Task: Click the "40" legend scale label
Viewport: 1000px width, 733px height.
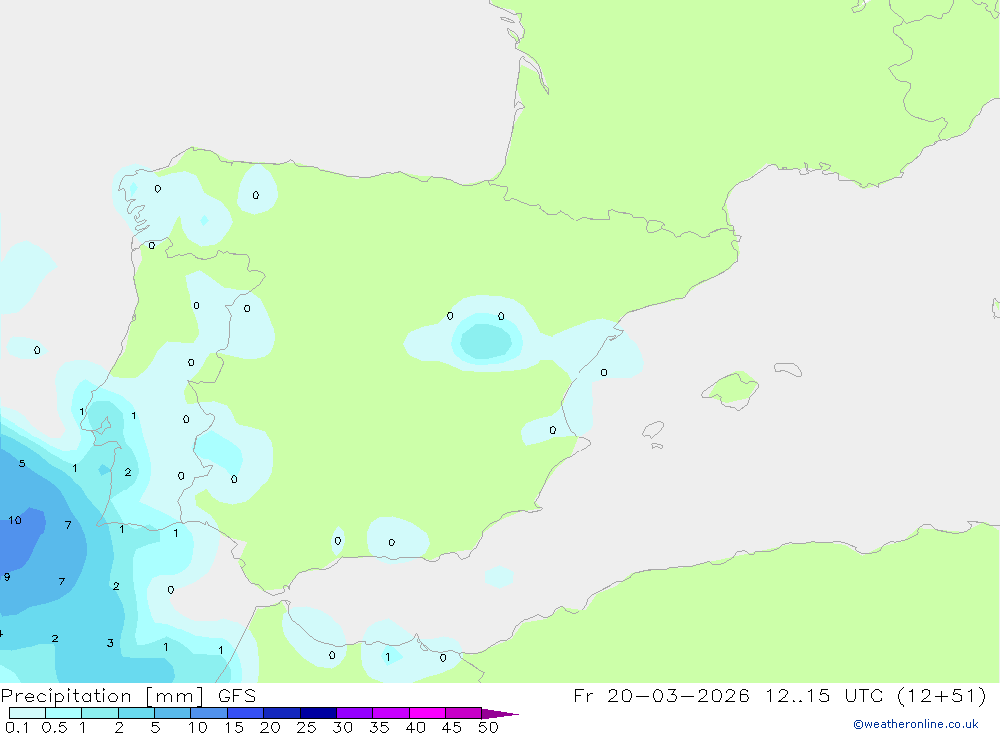Action: click(416, 727)
